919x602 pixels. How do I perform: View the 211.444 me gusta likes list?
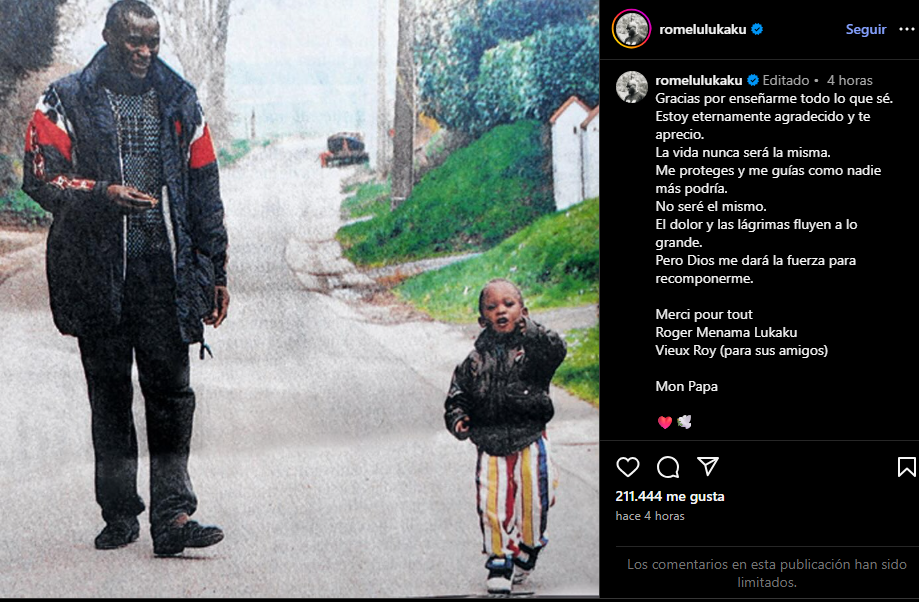pos(670,496)
